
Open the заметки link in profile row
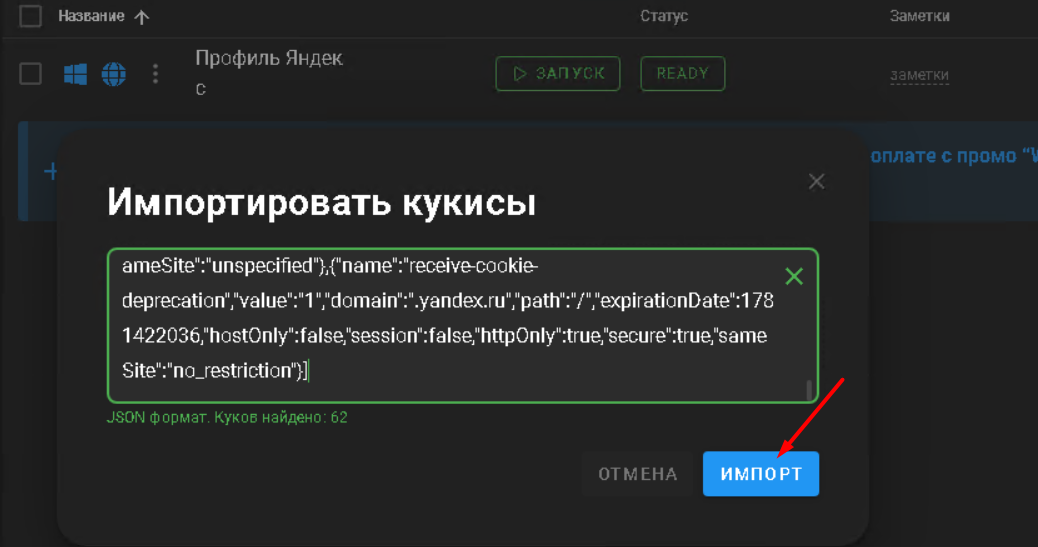(x=919, y=75)
